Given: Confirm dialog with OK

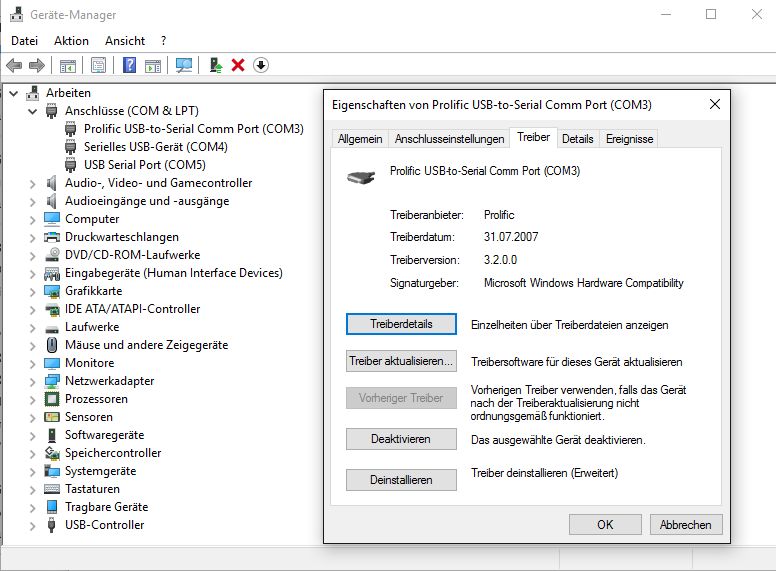Looking at the screenshot, I should (605, 524).
